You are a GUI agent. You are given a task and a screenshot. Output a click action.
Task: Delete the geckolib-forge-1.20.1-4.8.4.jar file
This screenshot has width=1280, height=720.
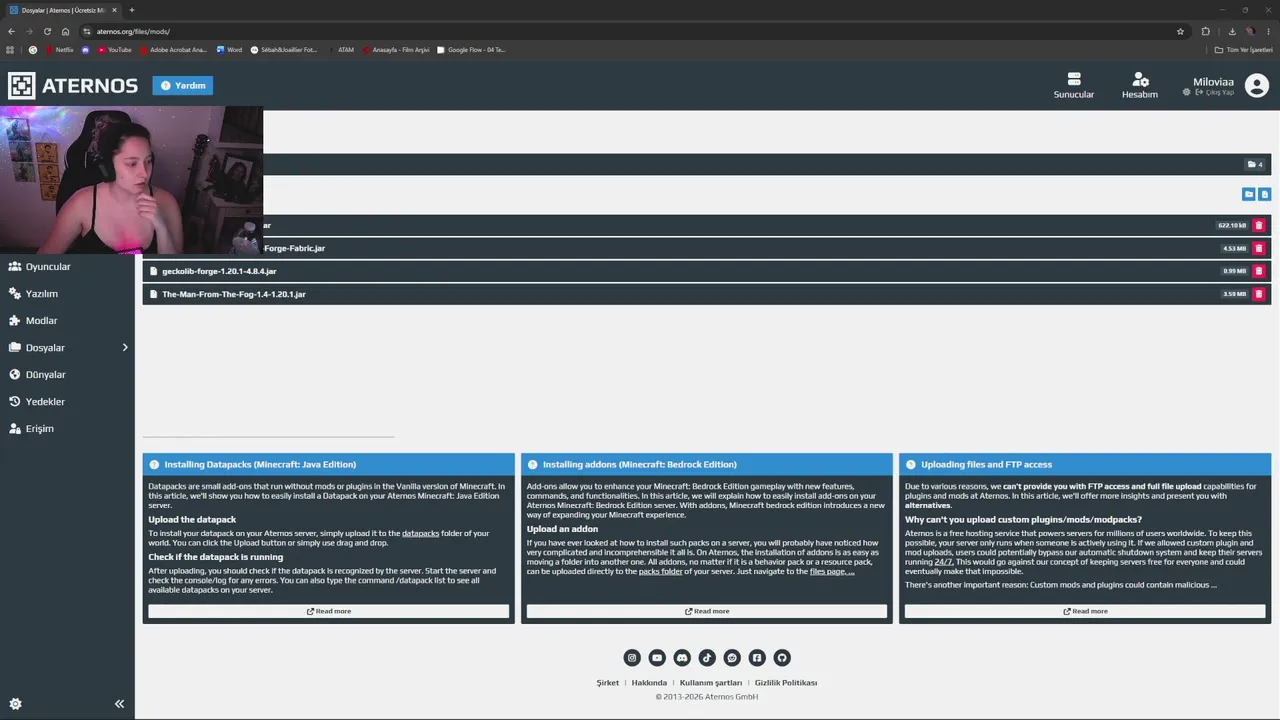(x=1259, y=271)
